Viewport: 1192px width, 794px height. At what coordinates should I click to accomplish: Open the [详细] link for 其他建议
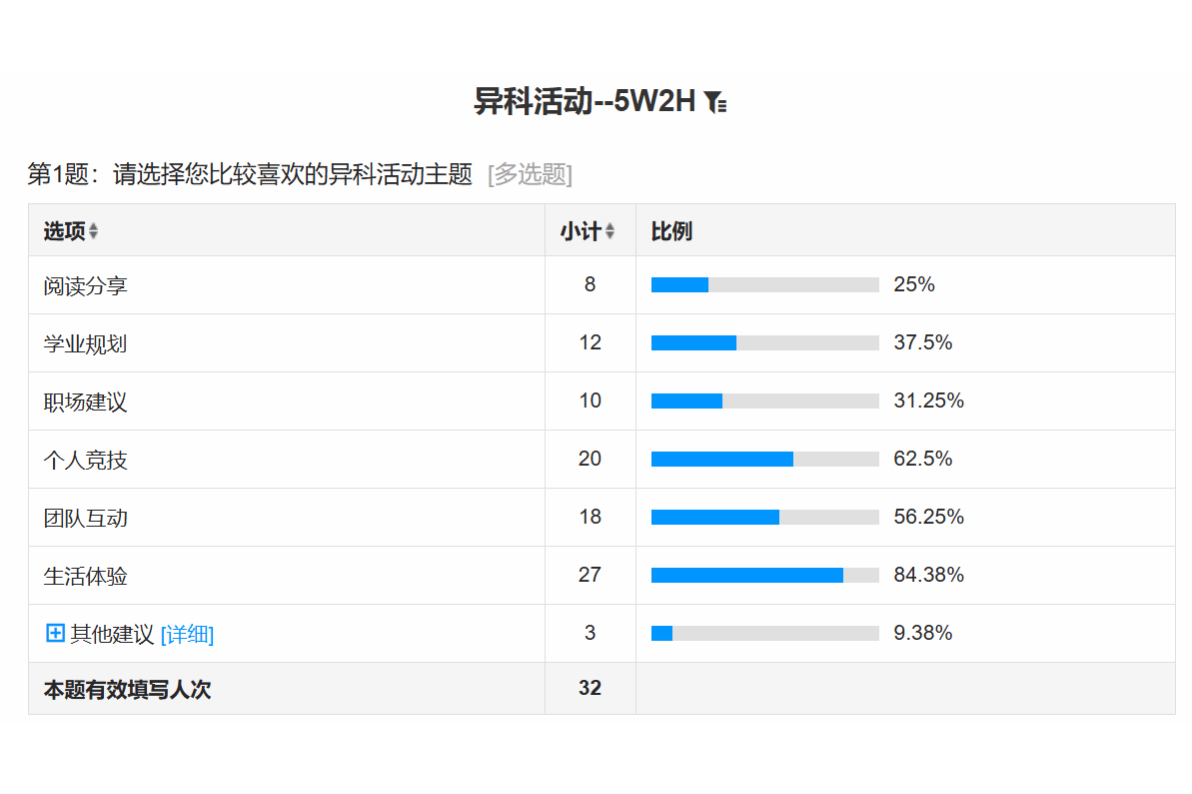187,634
